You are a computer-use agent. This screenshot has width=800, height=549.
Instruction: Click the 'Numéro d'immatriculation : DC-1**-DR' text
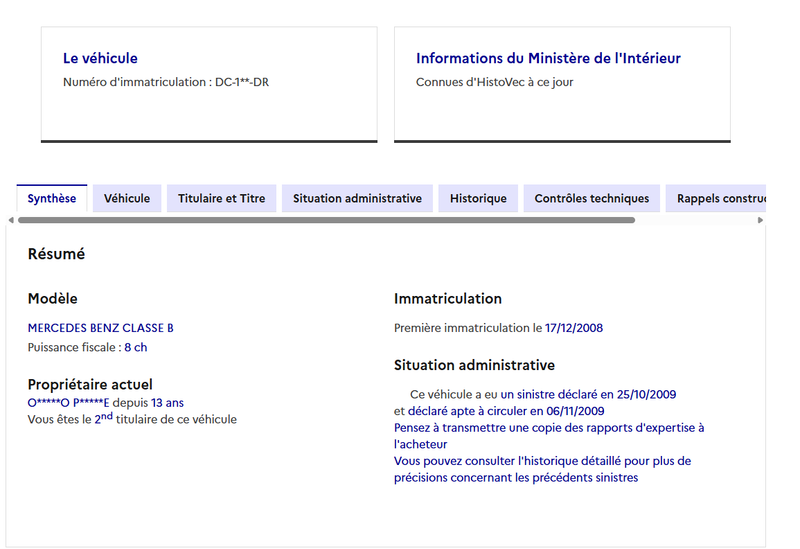[x=166, y=82]
